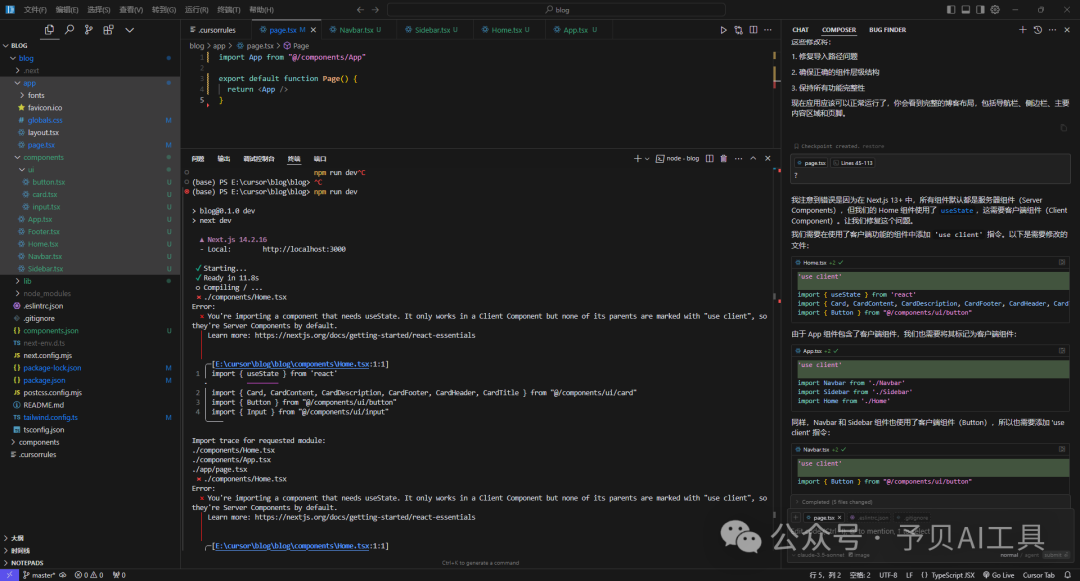Click master branch in status bar

click(39, 575)
